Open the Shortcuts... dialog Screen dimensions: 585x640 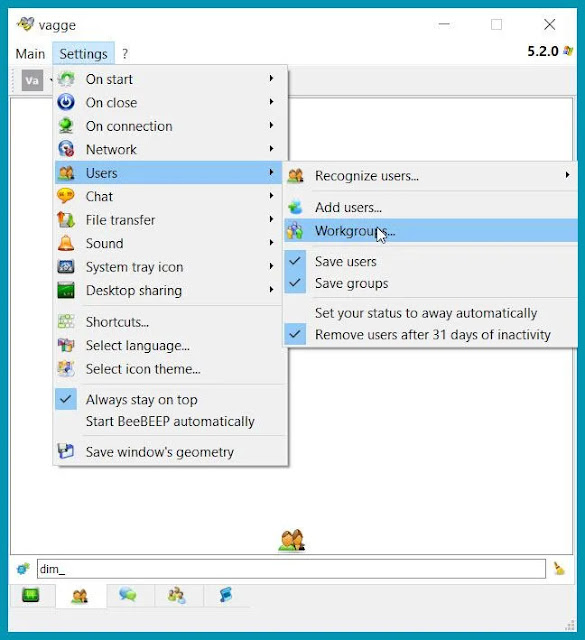170,322
